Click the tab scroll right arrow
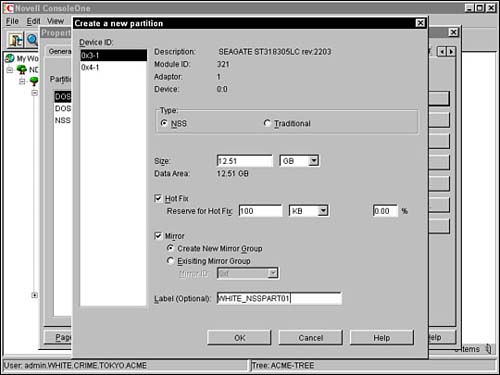The height and width of the screenshot is (375, 500). tap(451, 52)
